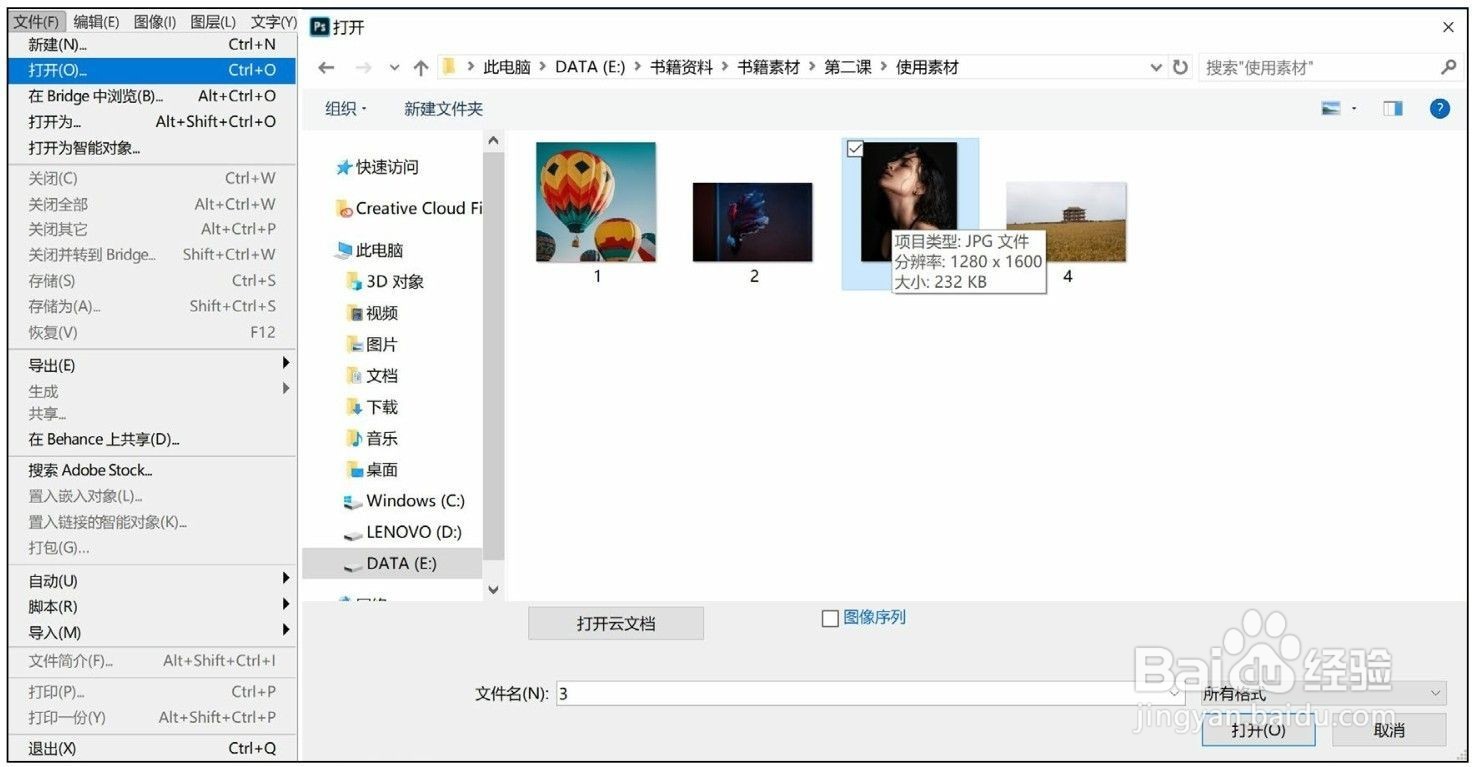1477x767 pixels.
Task: Click the sidebar scroll-down arrow
Action: pos(493,590)
